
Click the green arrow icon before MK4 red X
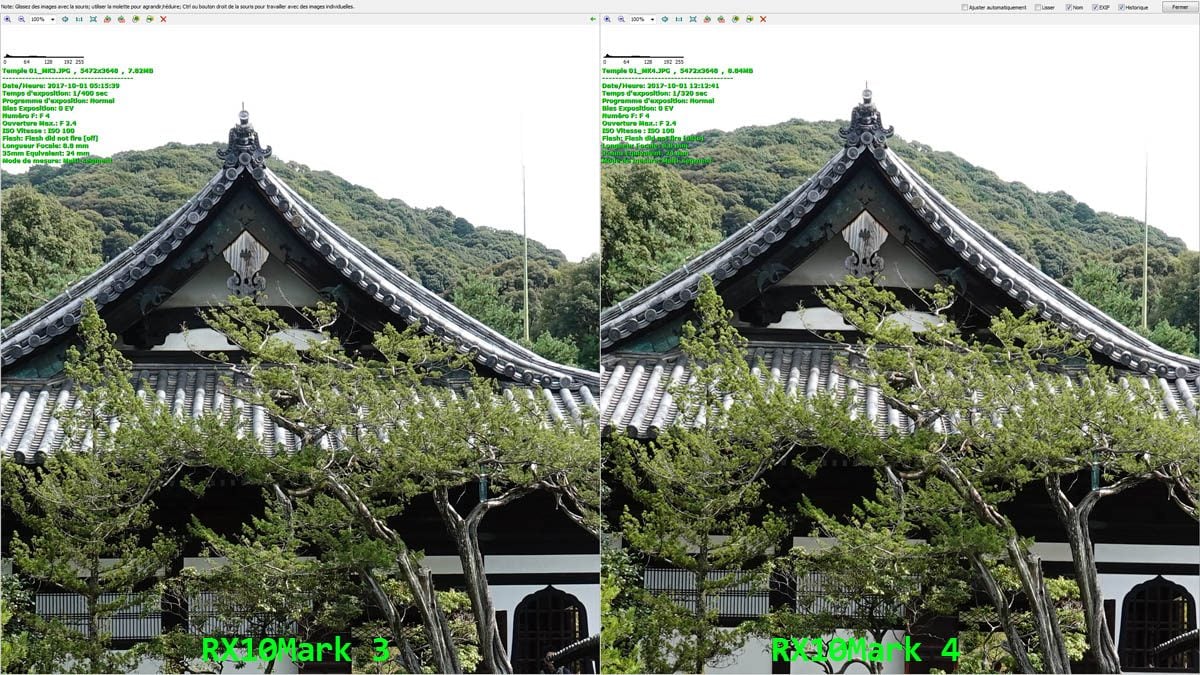click(x=749, y=19)
